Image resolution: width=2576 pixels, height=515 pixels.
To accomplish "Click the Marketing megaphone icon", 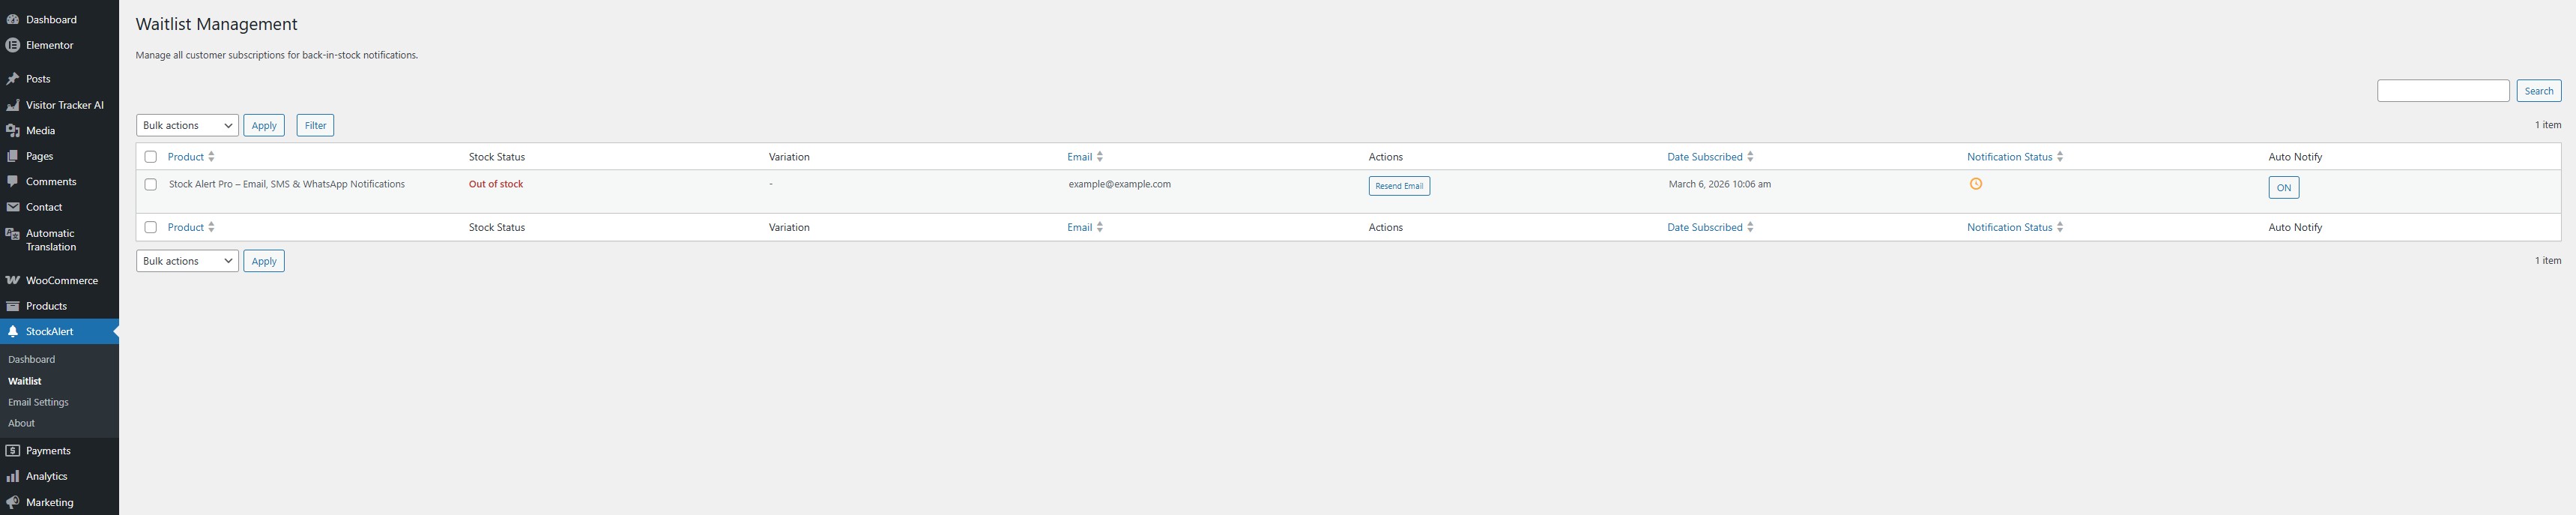I will (13, 503).
